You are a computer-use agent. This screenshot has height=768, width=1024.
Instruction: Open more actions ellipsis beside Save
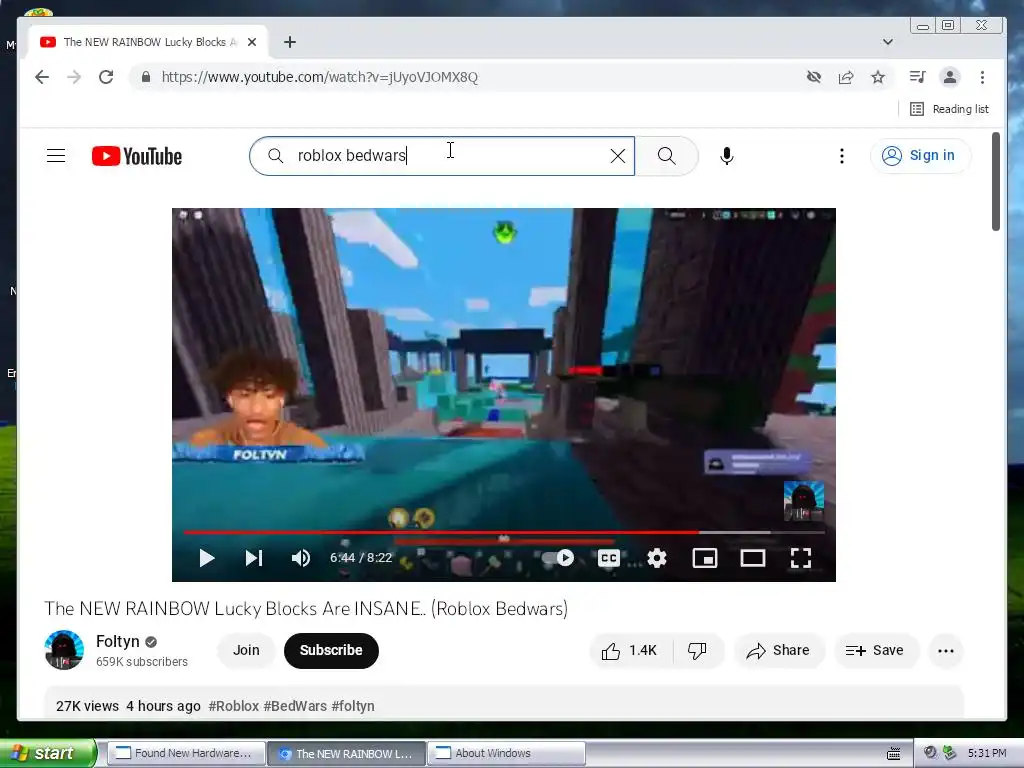[946, 650]
